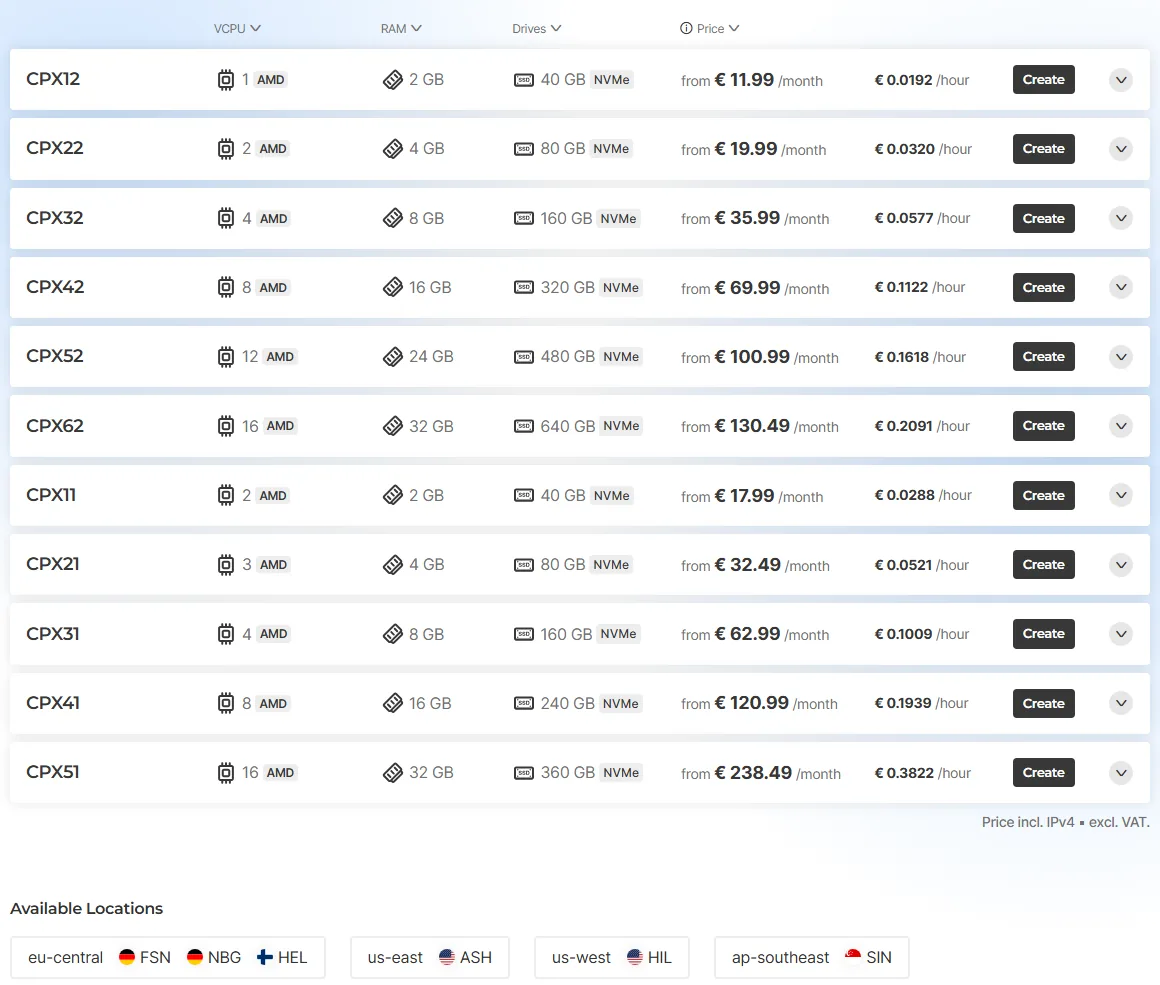Click the German flag next to FSN
The image size is (1160, 985).
coord(127,957)
